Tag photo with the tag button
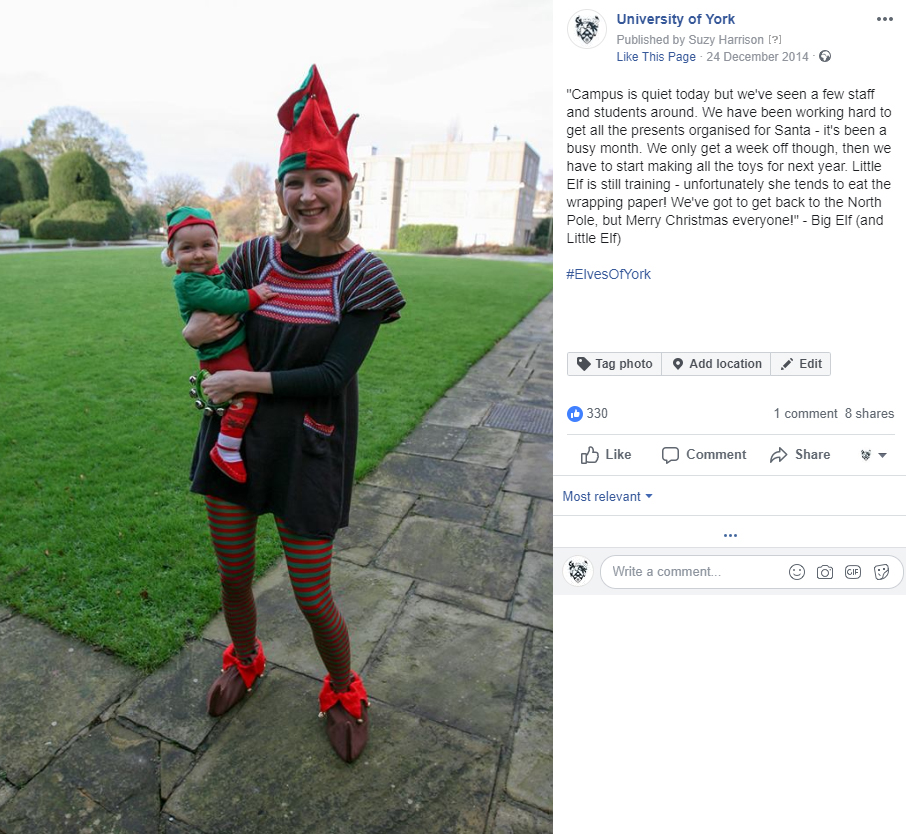This screenshot has height=834, width=906. (615, 364)
